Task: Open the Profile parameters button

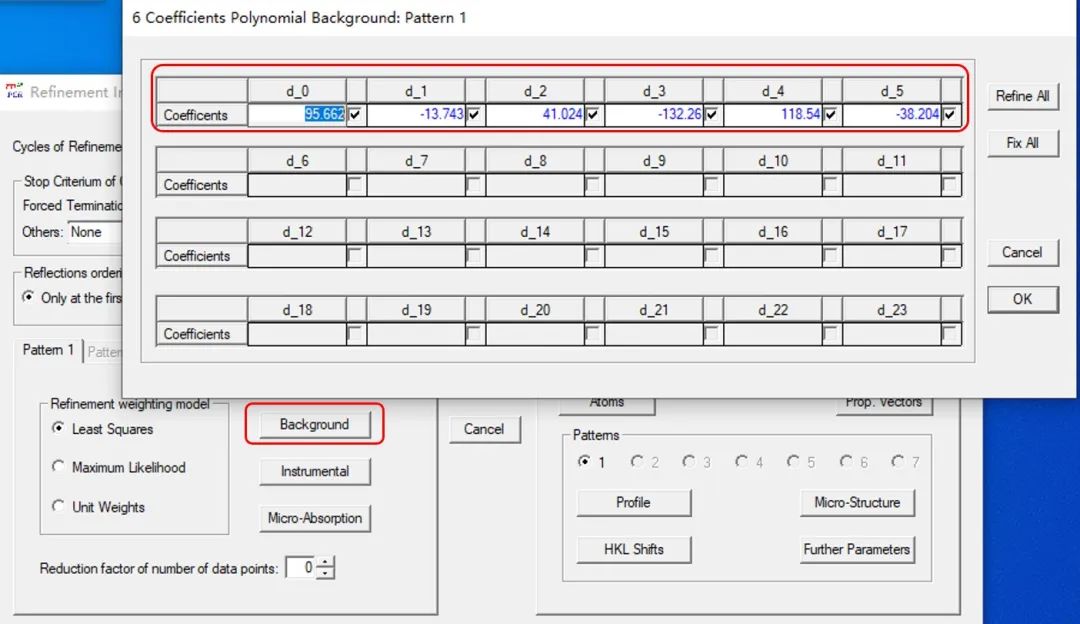Action: point(633,503)
